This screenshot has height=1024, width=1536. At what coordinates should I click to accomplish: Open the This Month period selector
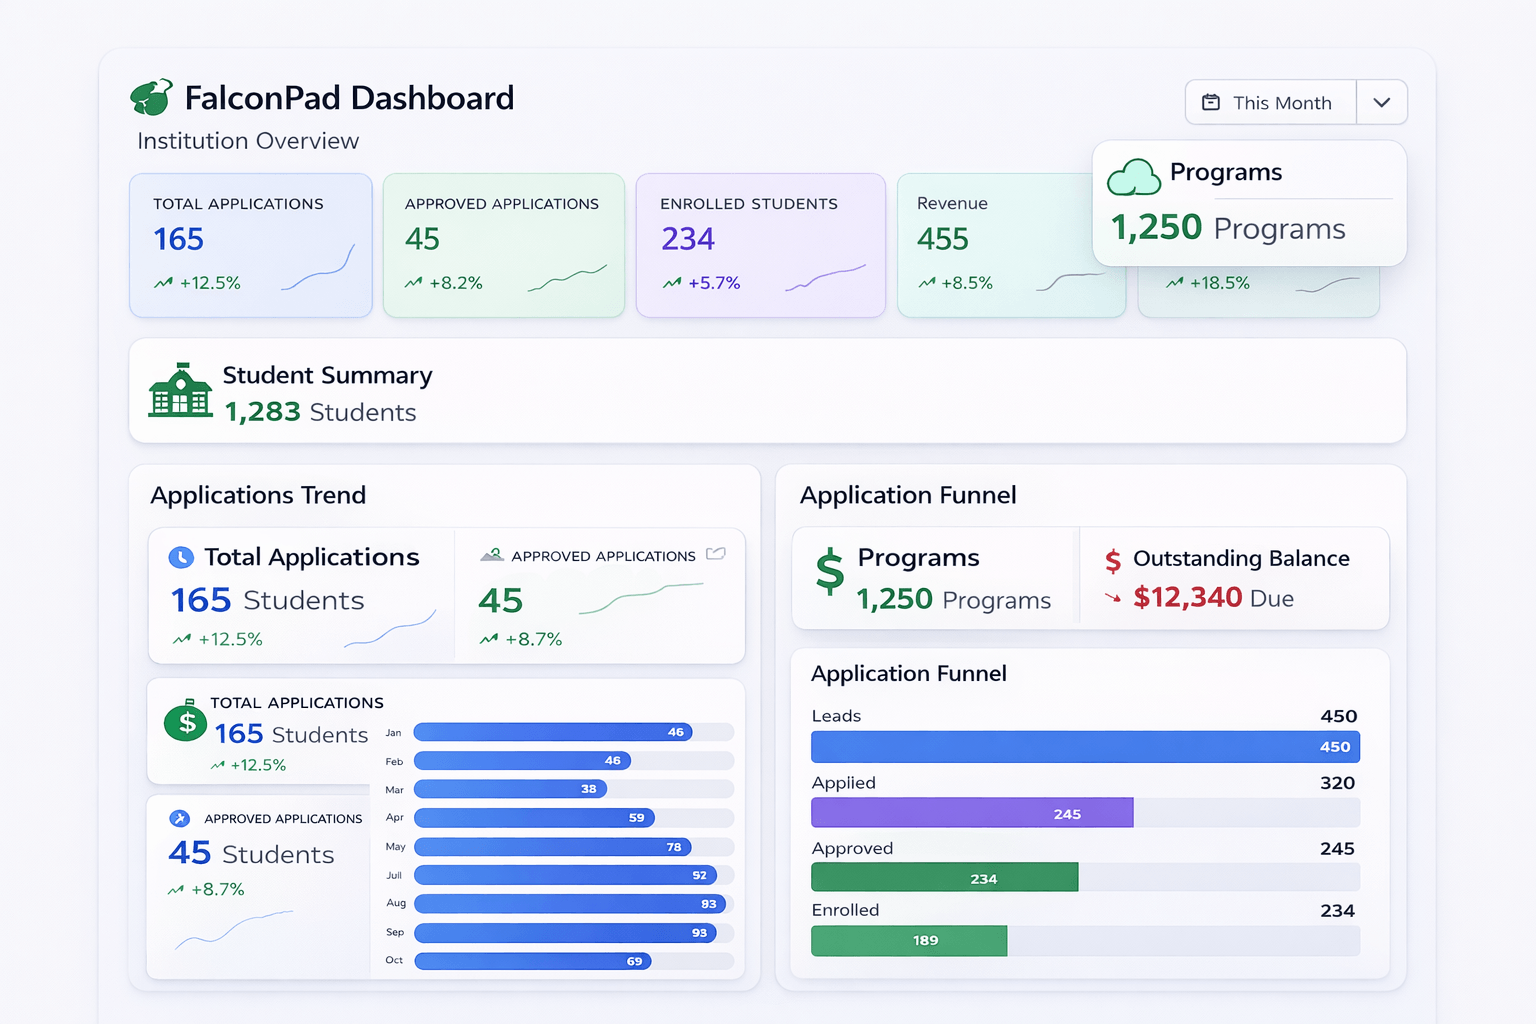click(1271, 102)
